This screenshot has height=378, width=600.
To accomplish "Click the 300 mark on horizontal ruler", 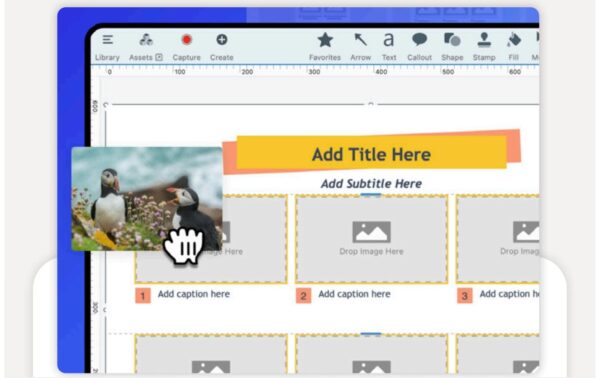I will (314, 72).
